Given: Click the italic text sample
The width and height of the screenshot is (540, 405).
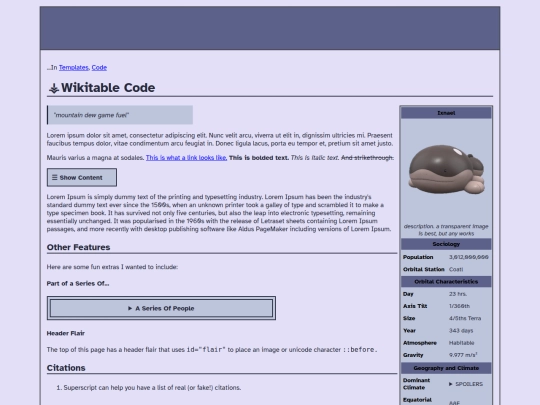Looking at the screenshot, I should point(315,158).
